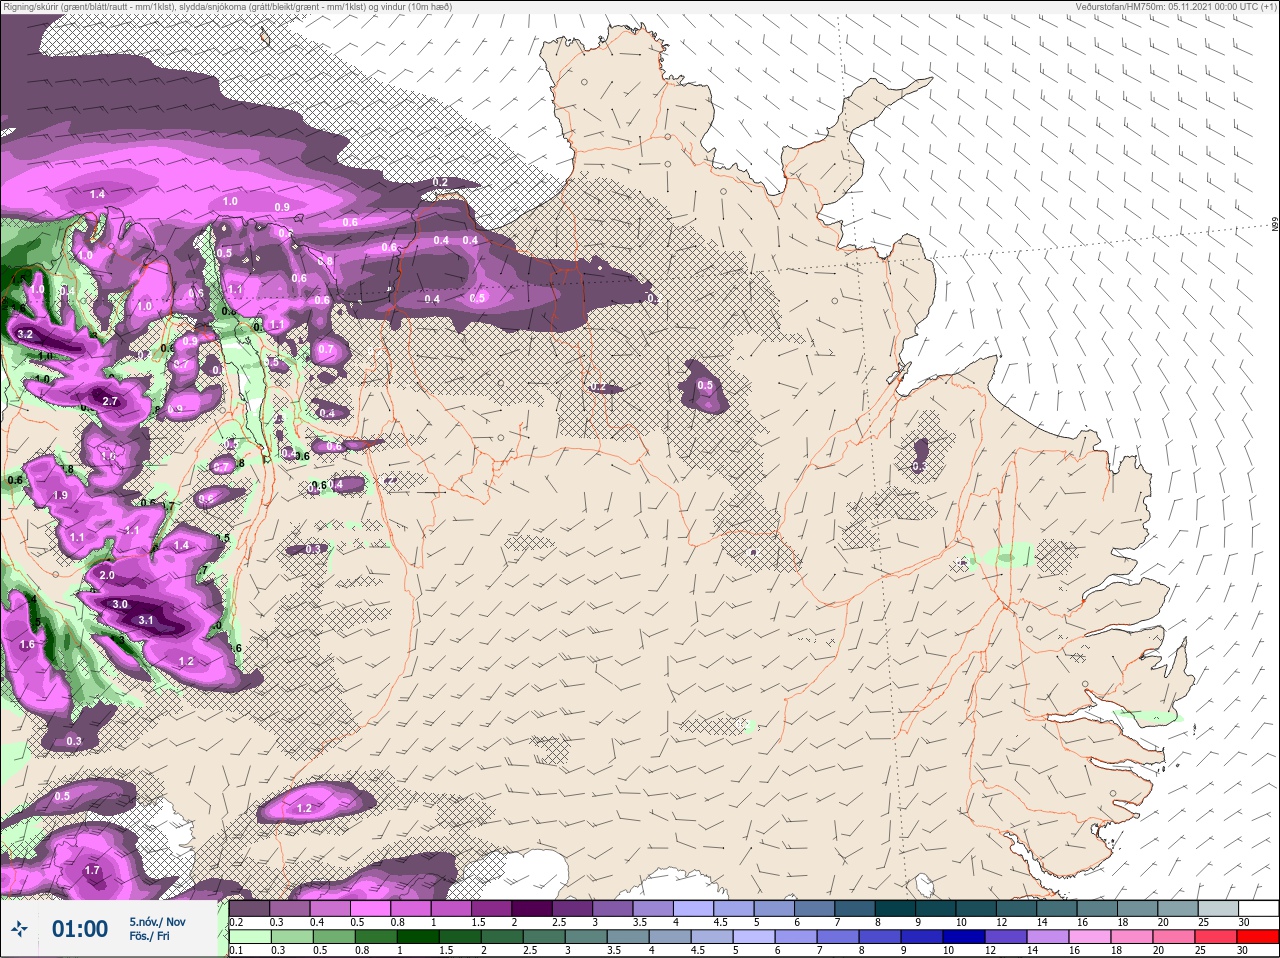Pick lower legend pale green swatch between 0.1 and 0.3
Screen dimensions: 1280x958
coord(250,936)
